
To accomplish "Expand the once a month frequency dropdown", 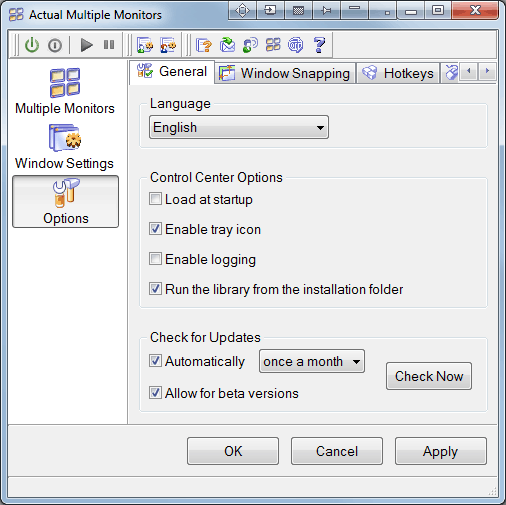I will (312, 361).
